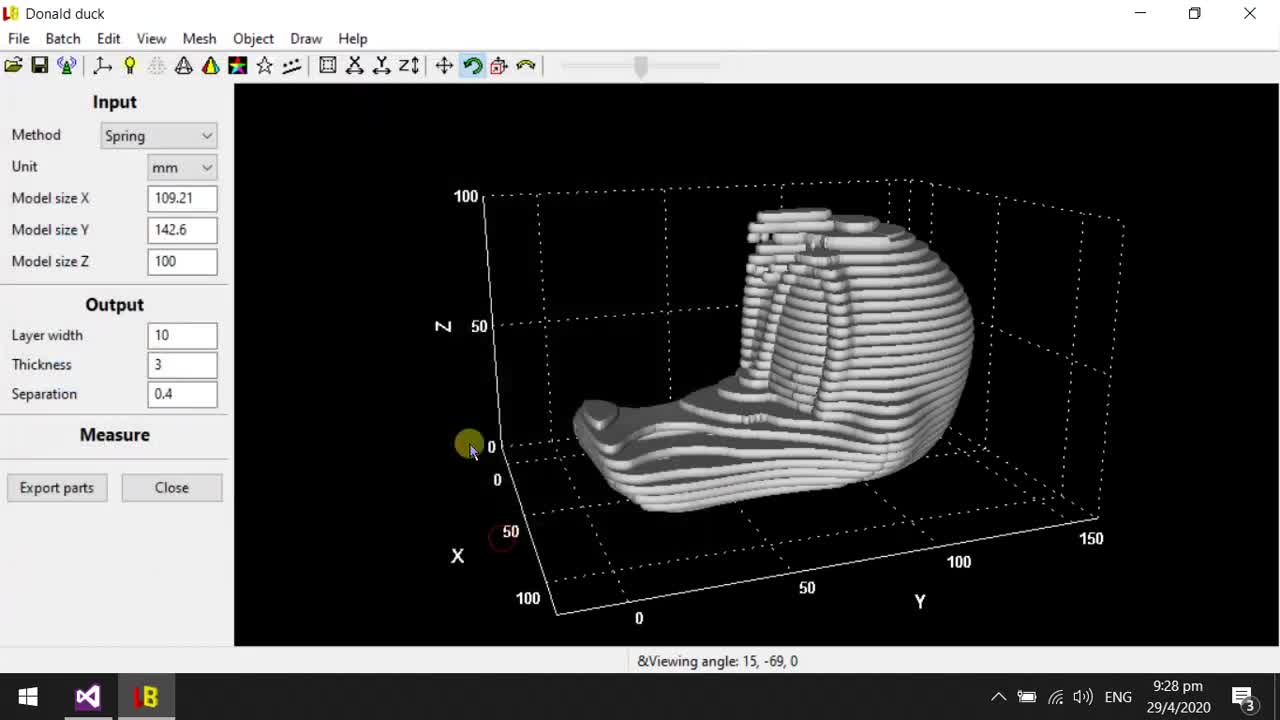The width and height of the screenshot is (1280, 720).
Task: Click the bounding box frame icon
Action: tap(327, 66)
